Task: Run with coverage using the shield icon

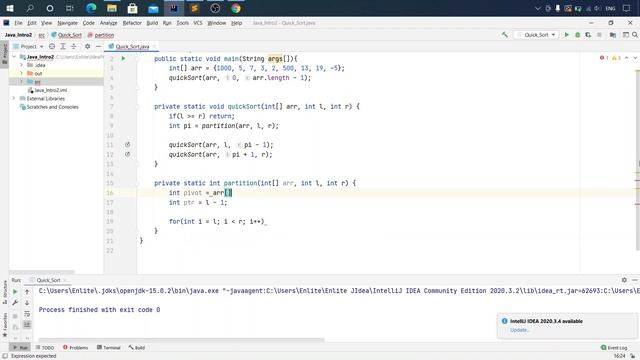Action: [x=588, y=35]
